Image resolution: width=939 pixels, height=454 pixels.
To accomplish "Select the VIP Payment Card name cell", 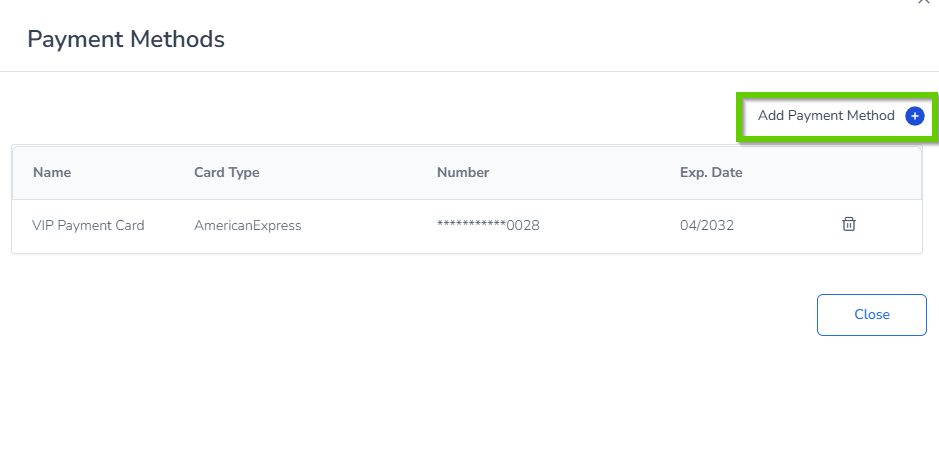I will [88, 225].
